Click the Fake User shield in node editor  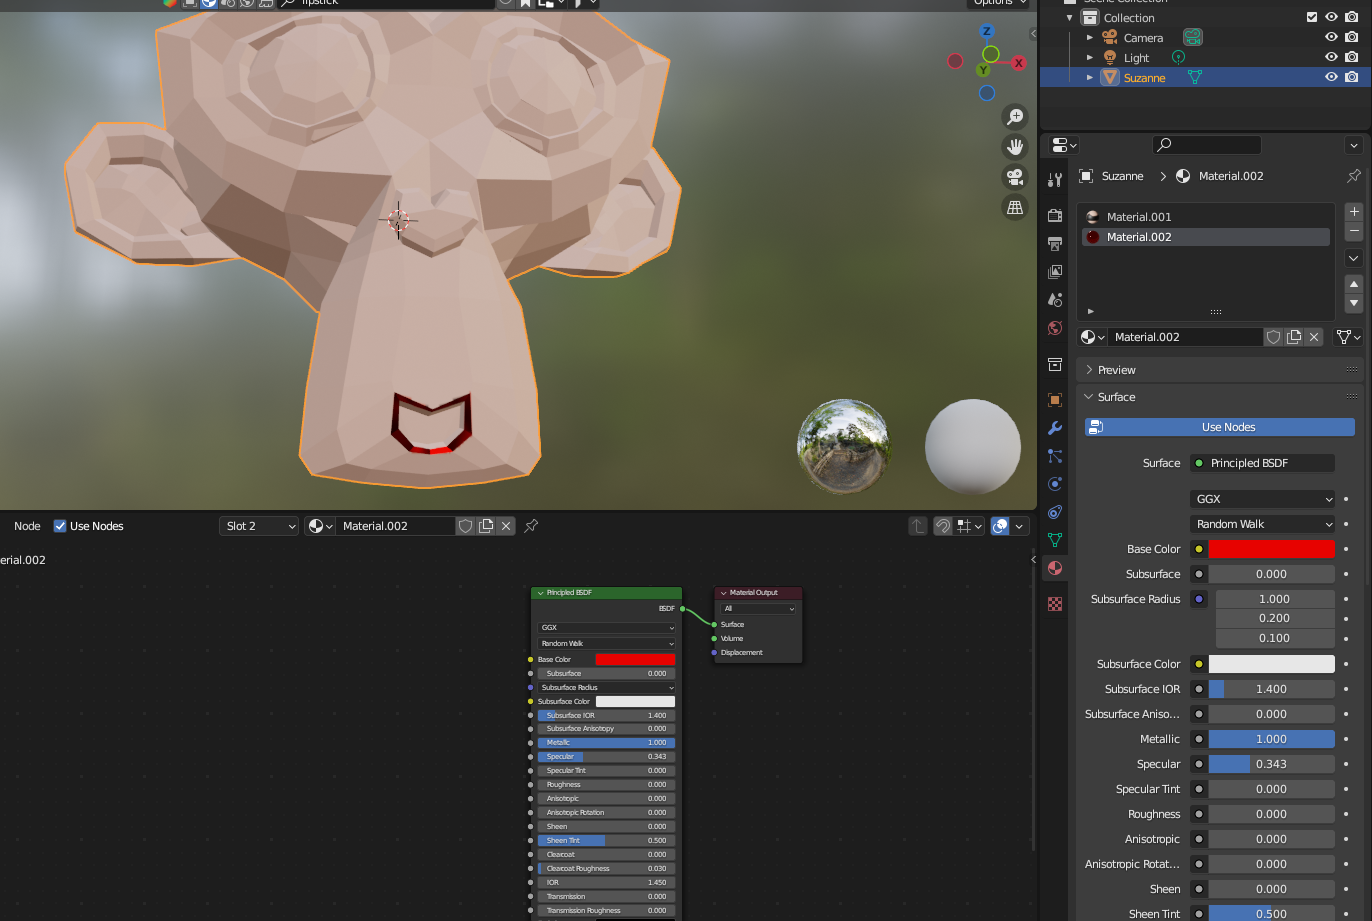point(465,526)
